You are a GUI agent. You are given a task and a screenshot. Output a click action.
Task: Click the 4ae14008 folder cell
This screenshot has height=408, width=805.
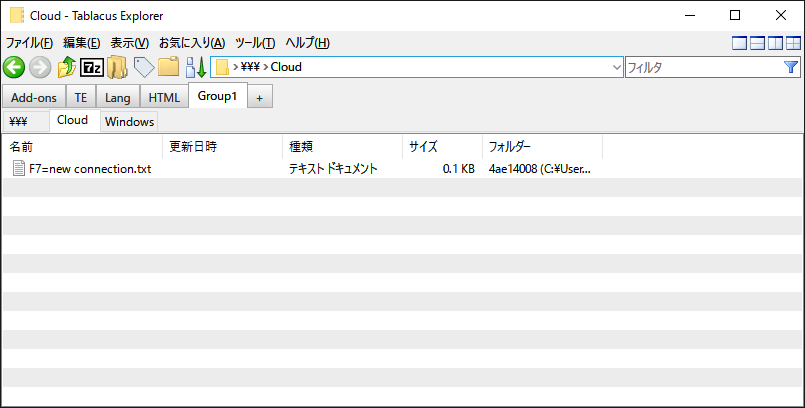coord(540,169)
